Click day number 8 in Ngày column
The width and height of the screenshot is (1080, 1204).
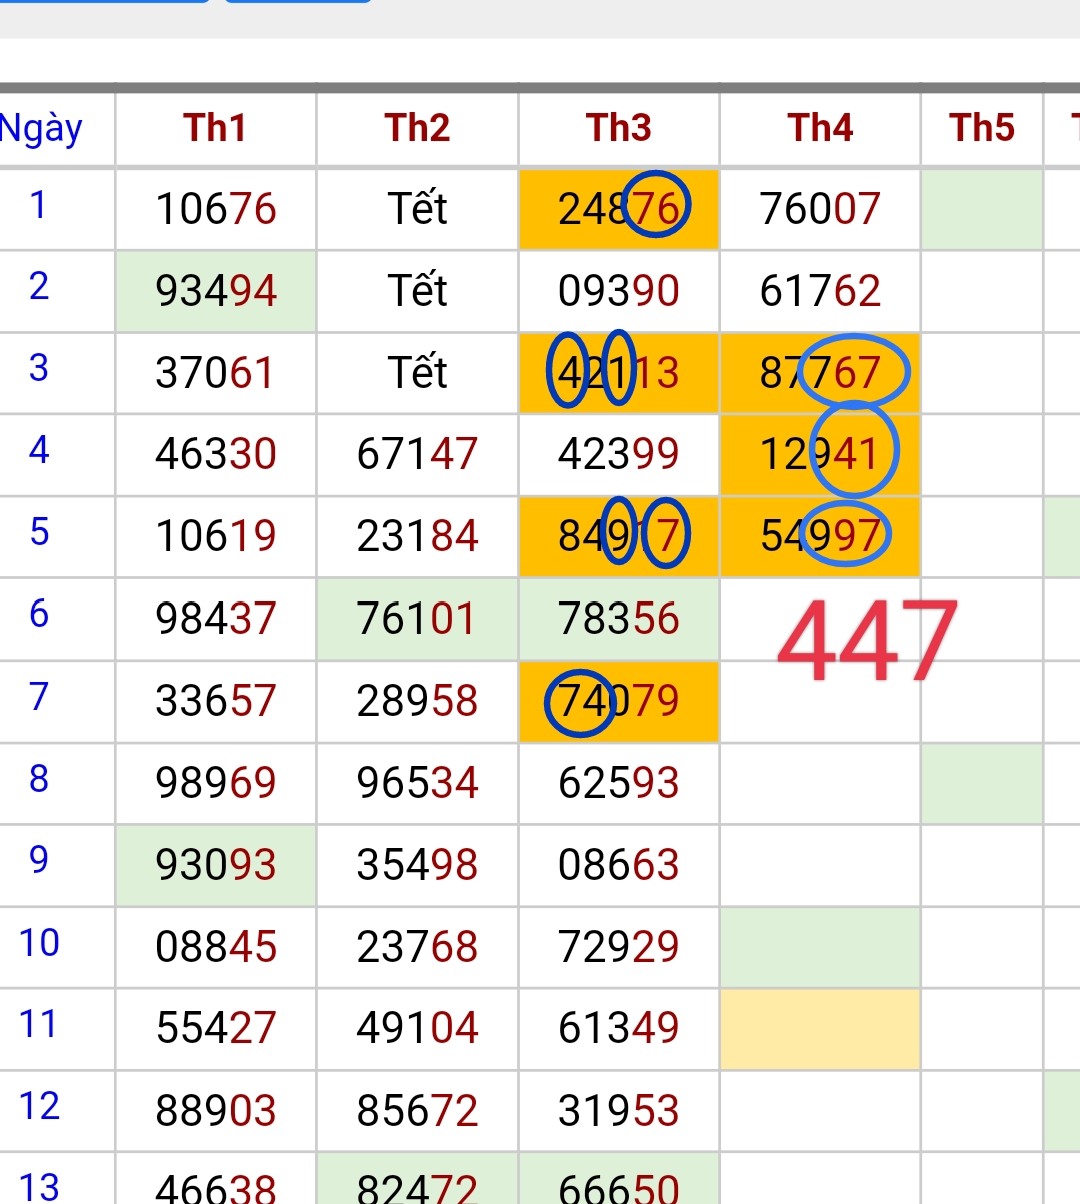coord(39,778)
